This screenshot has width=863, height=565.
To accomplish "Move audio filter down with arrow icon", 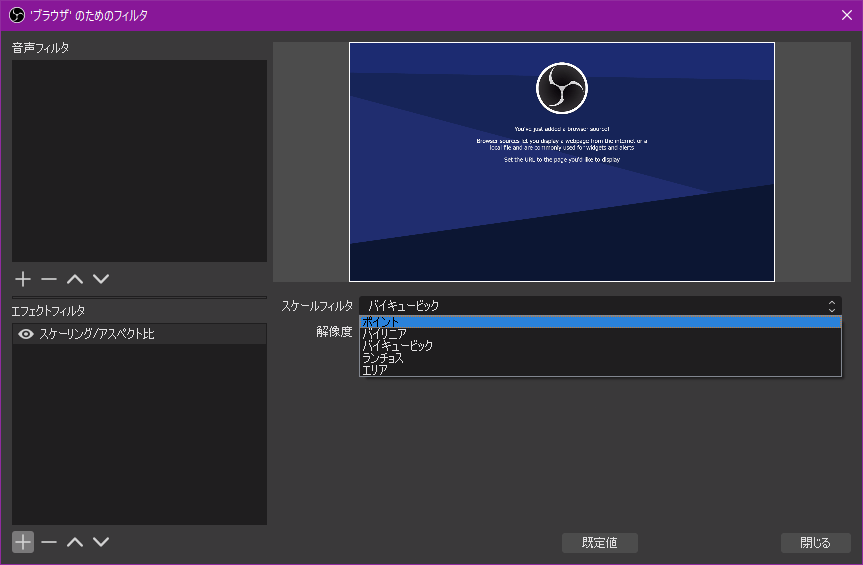I will (101, 279).
